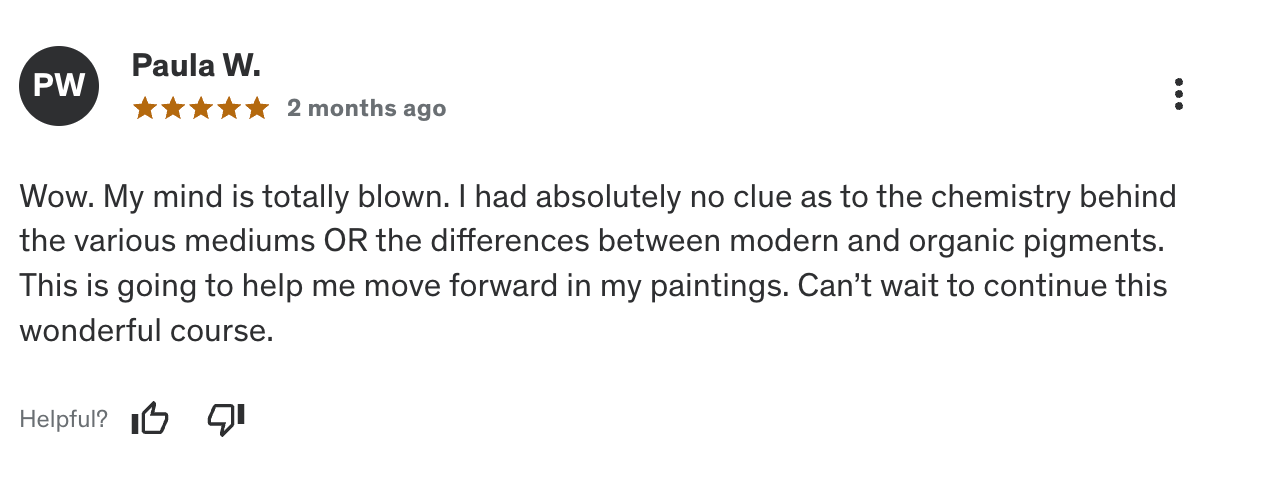Click the thumbs up helpful icon
Image resolution: width=1268 pixels, height=498 pixels.
click(x=150, y=420)
